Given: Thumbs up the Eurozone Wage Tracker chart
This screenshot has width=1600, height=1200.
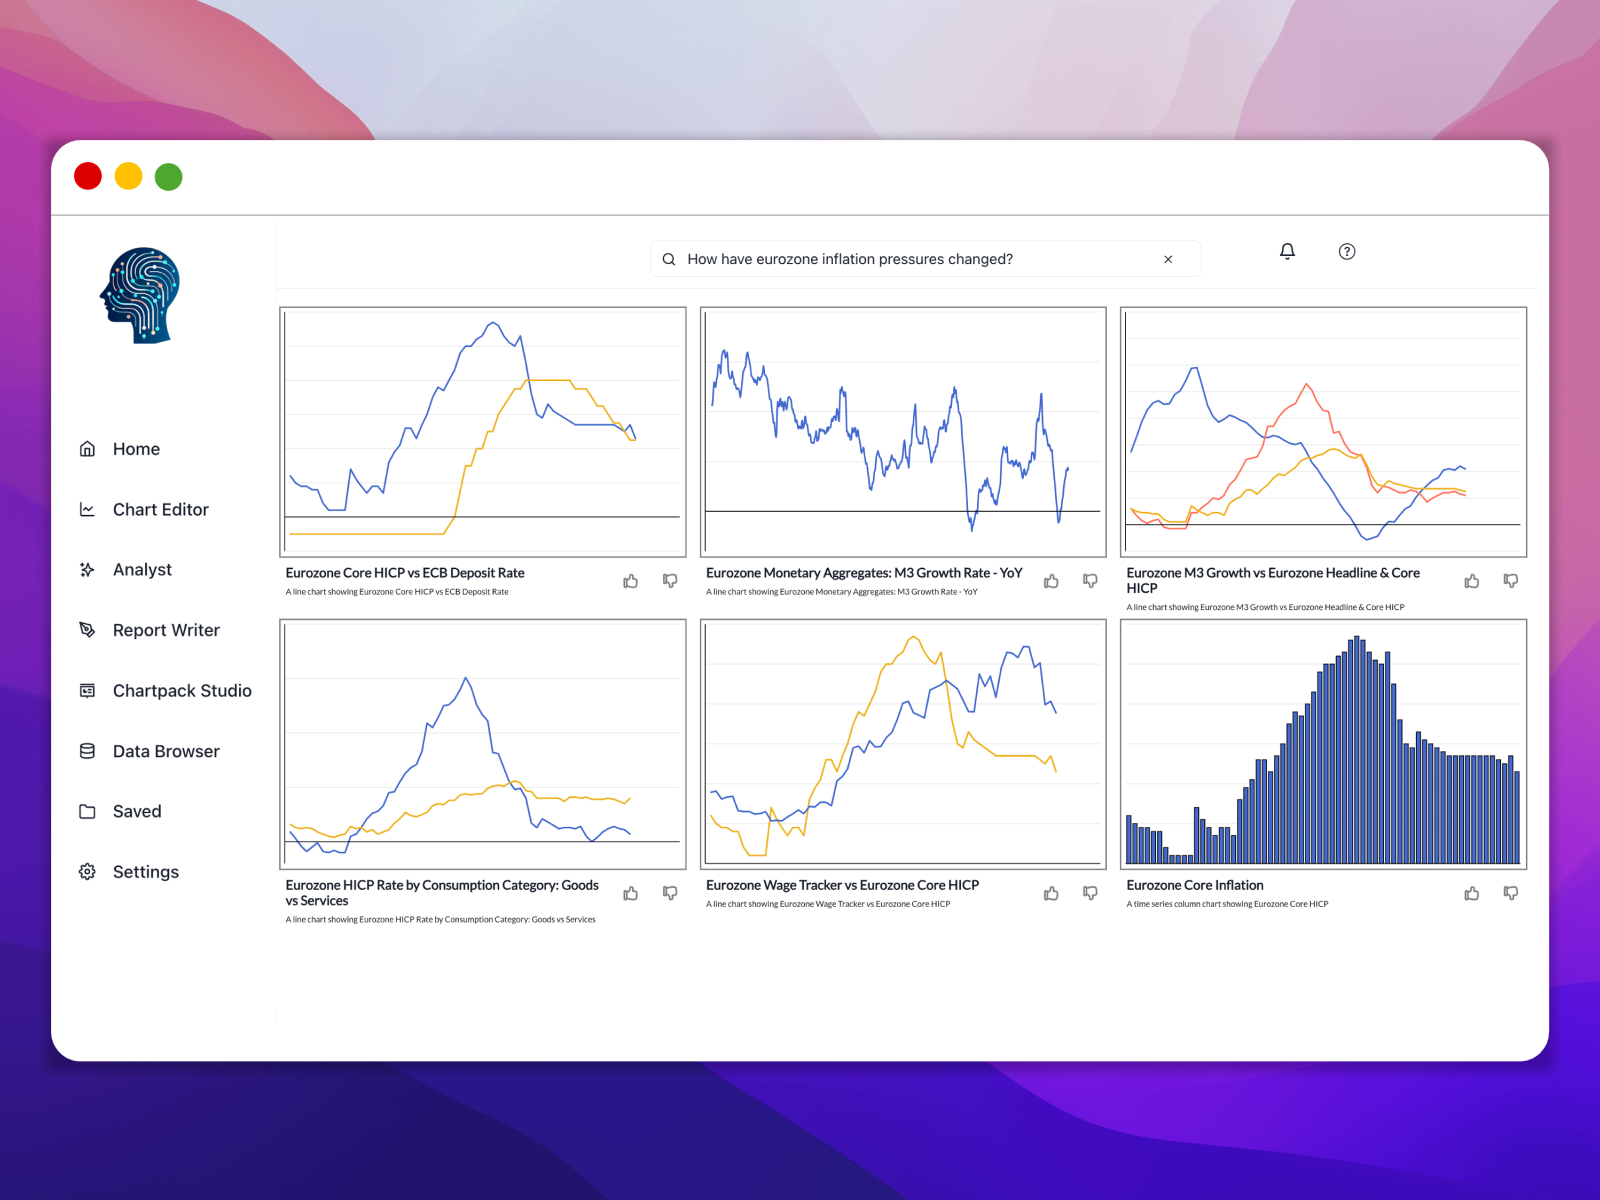Looking at the screenshot, I should [x=1050, y=892].
